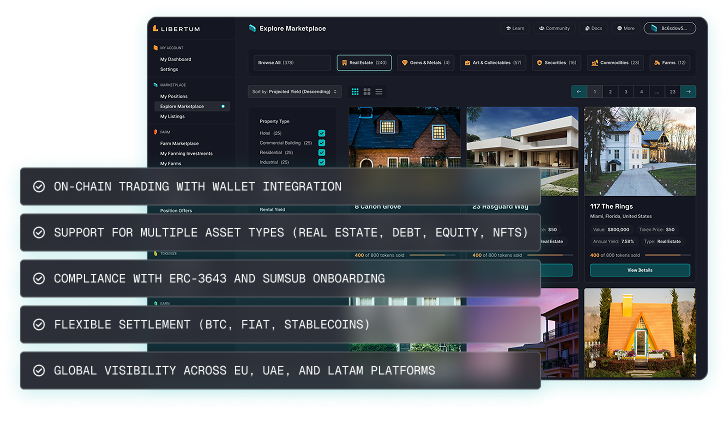728x426 pixels.
Task: Click the wallet avatar icon in header
Action: pos(654,28)
